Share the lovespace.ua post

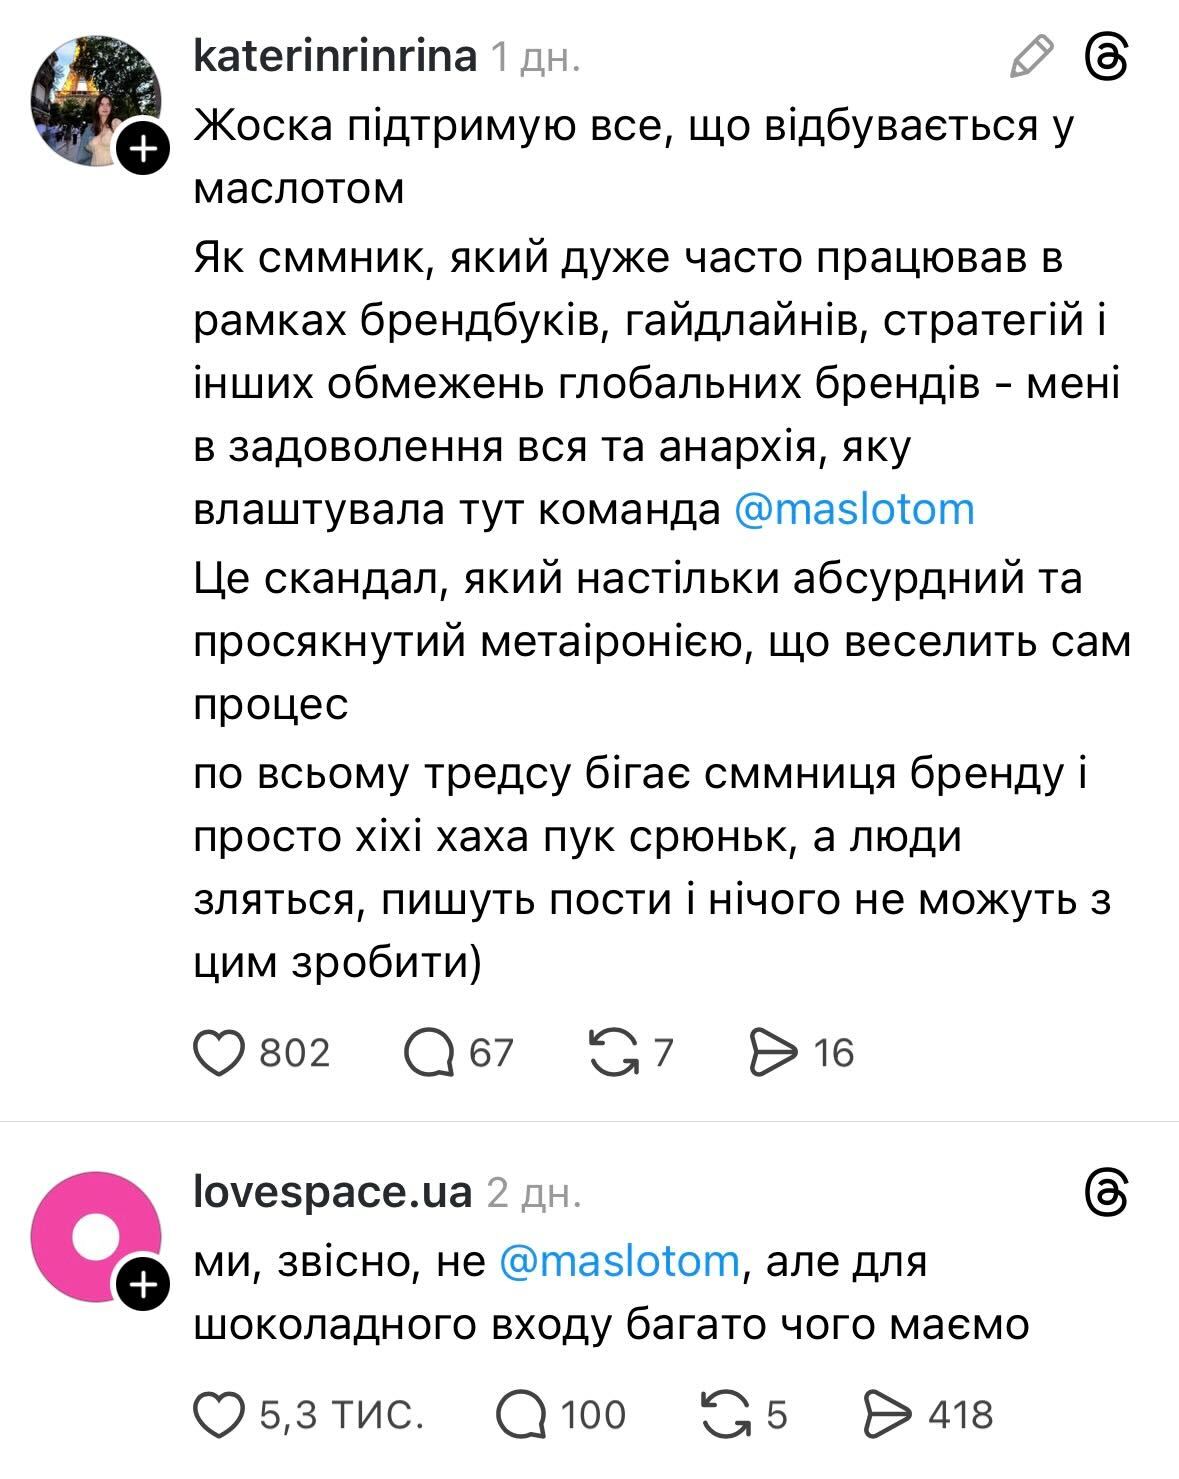[887, 1414]
